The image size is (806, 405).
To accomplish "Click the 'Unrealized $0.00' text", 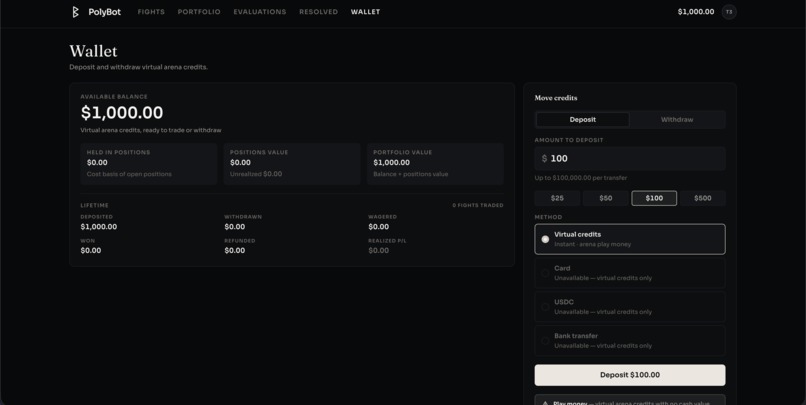I will coord(256,174).
